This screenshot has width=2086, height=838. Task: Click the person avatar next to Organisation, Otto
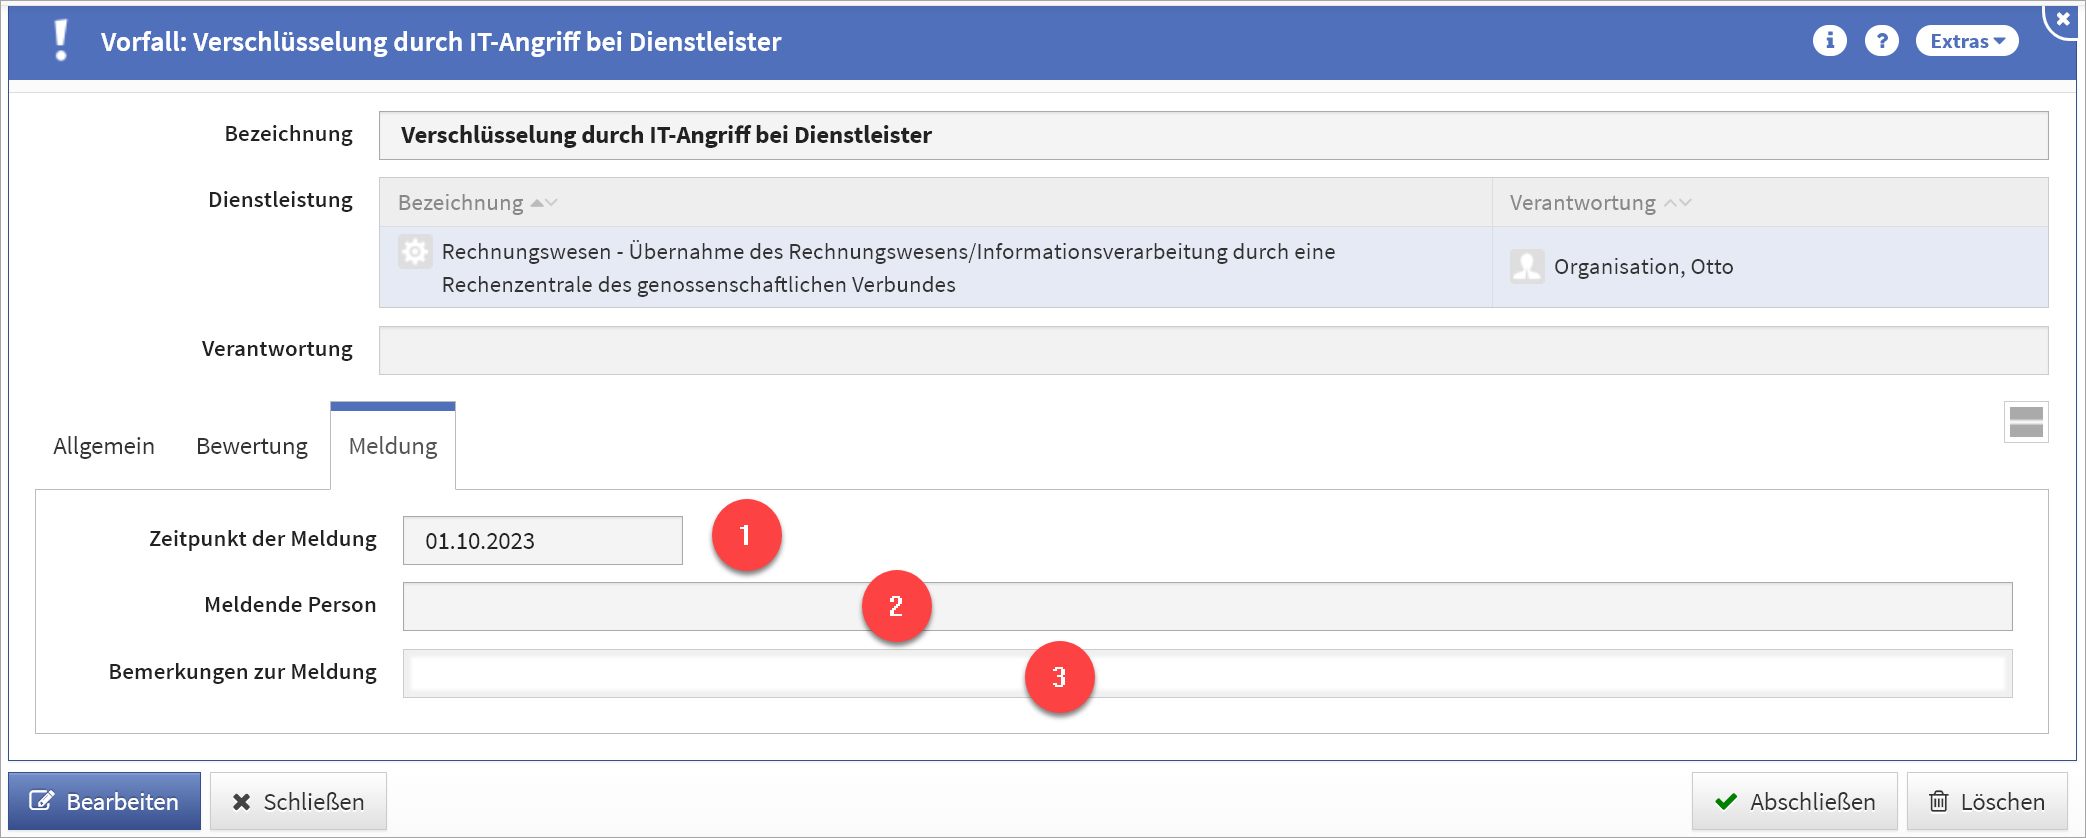coord(1527,267)
